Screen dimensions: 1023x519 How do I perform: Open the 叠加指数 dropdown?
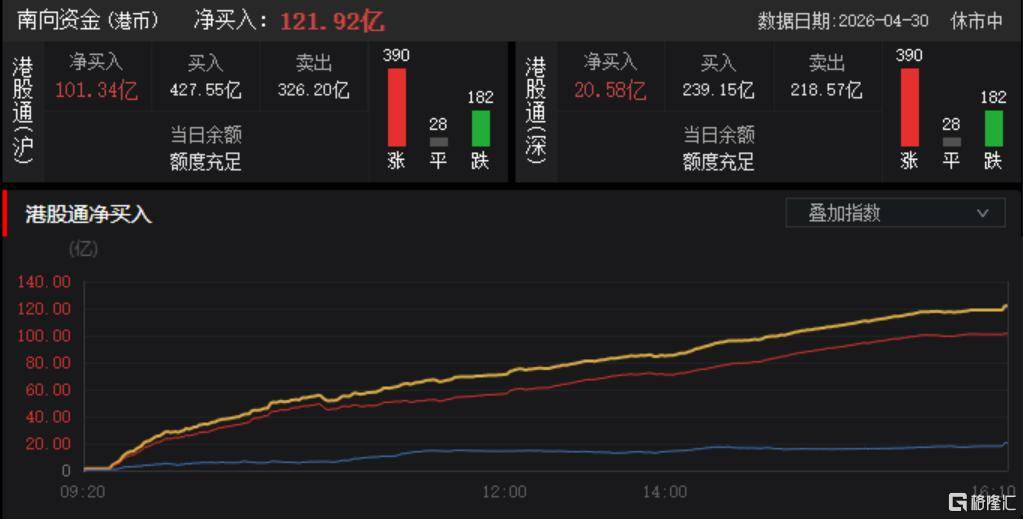895,213
